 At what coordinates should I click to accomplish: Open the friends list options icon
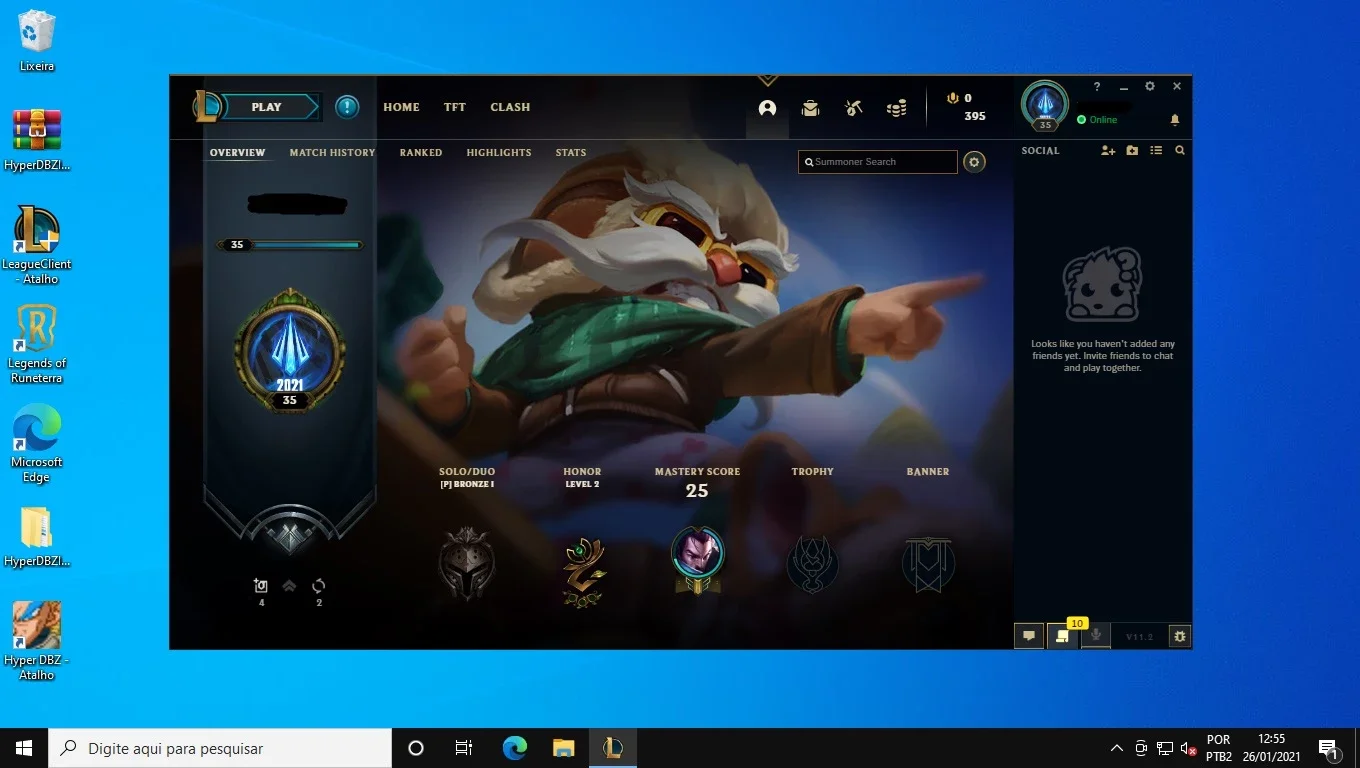point(1156,151)
